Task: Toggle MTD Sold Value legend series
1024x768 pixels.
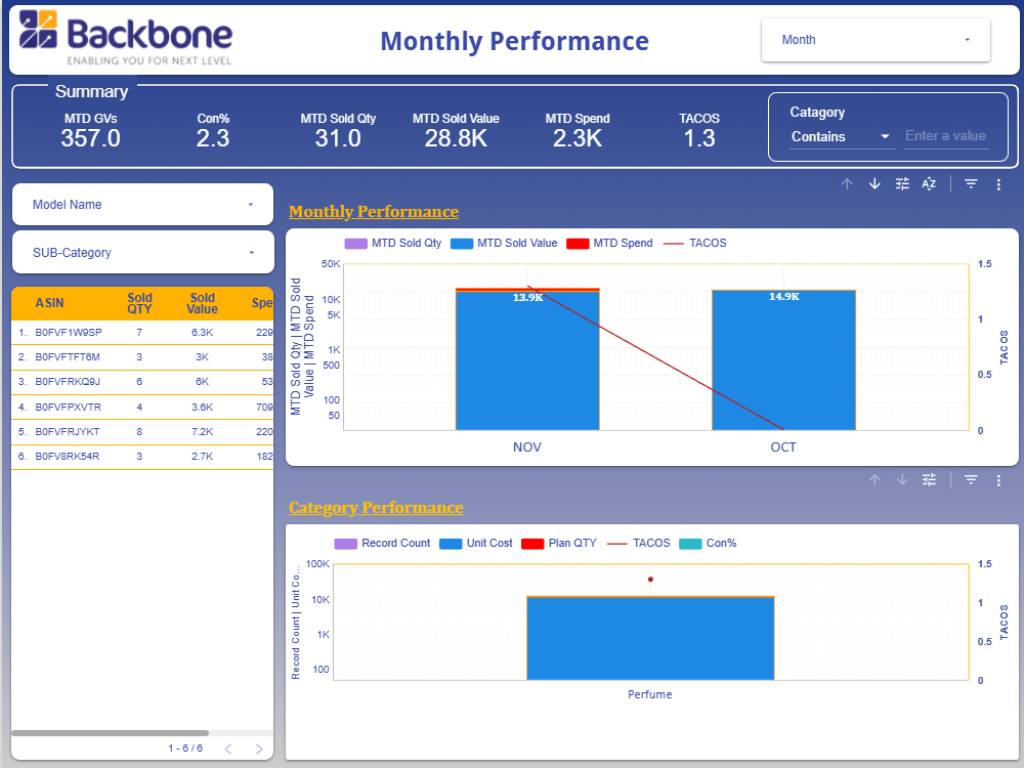Action: 505,243
